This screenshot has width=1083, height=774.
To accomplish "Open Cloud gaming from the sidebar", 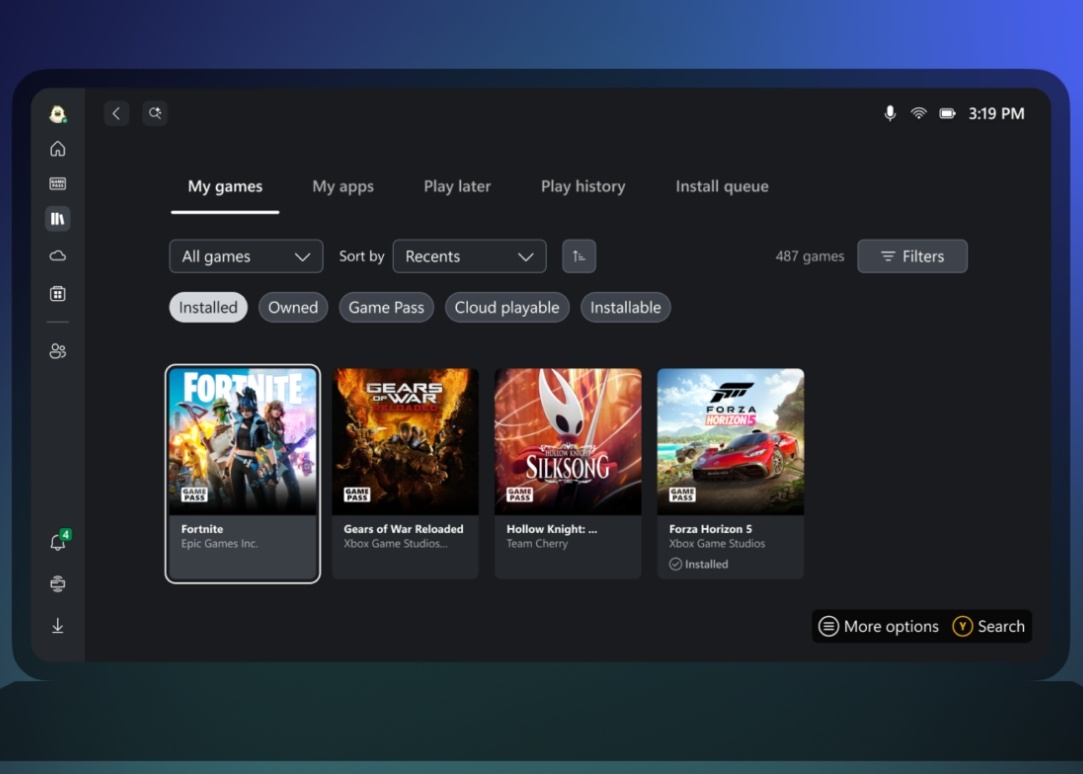I will click(57, 256).
